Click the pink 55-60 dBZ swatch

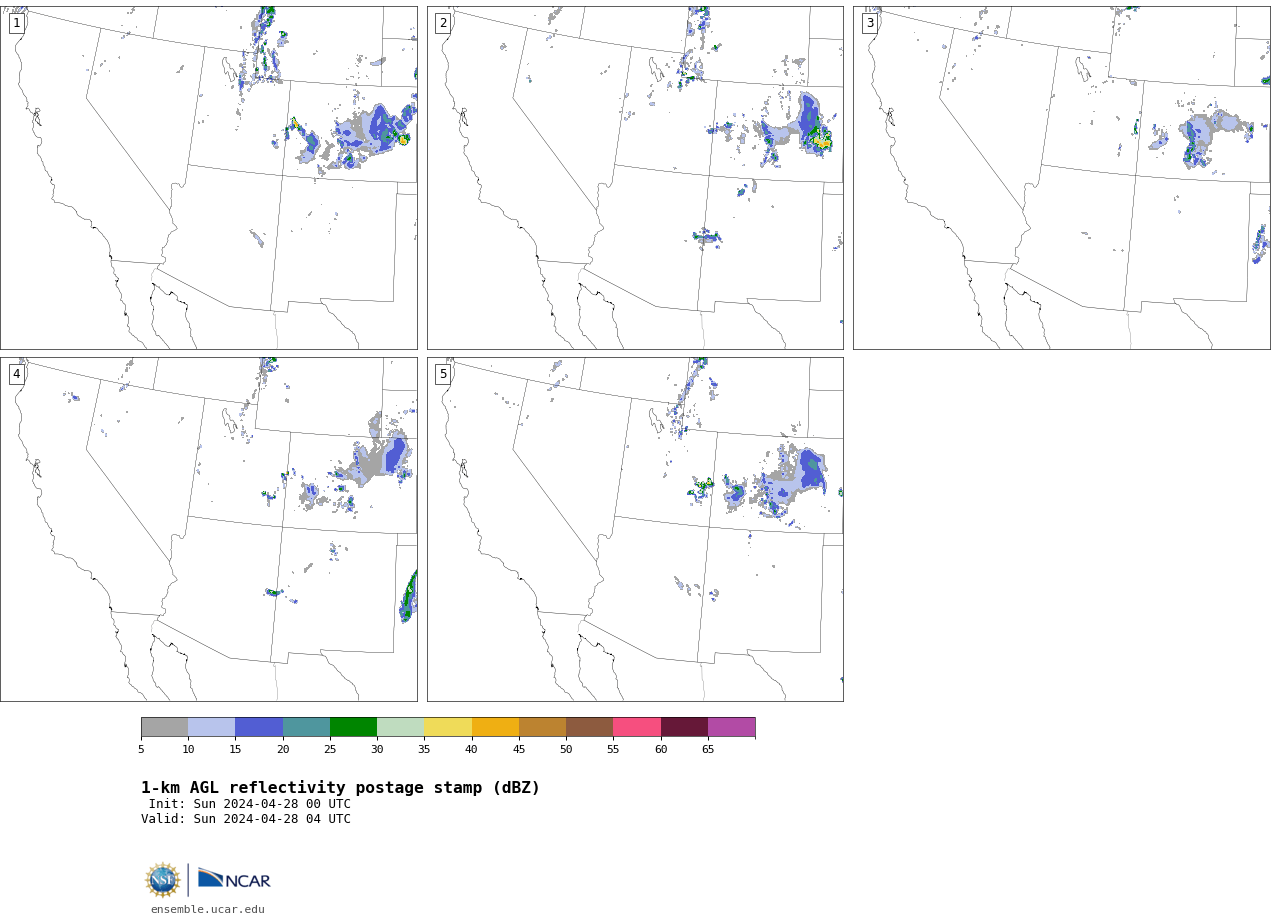coord(637,727)
